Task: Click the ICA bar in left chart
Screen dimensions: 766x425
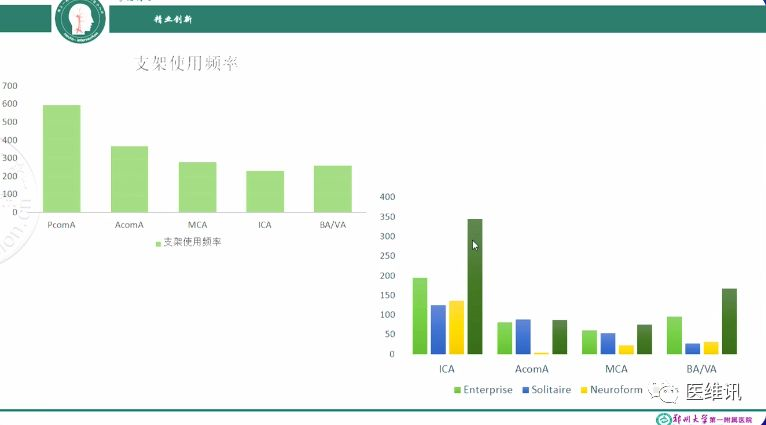Action: point(265,191)
